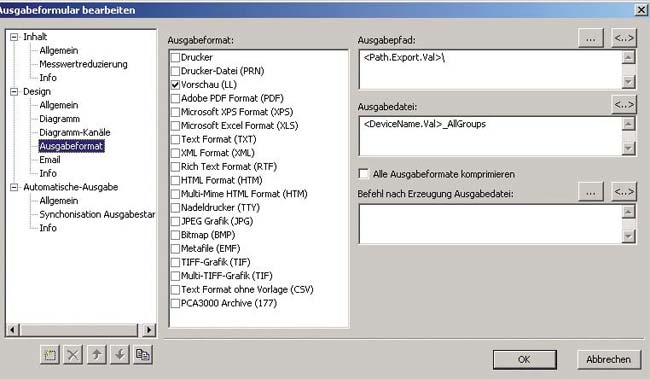The width and height of the screenshot is (650, 379).
Task: Enable Nadeldrucker (TTY) output
Action: tap(175, 208)
